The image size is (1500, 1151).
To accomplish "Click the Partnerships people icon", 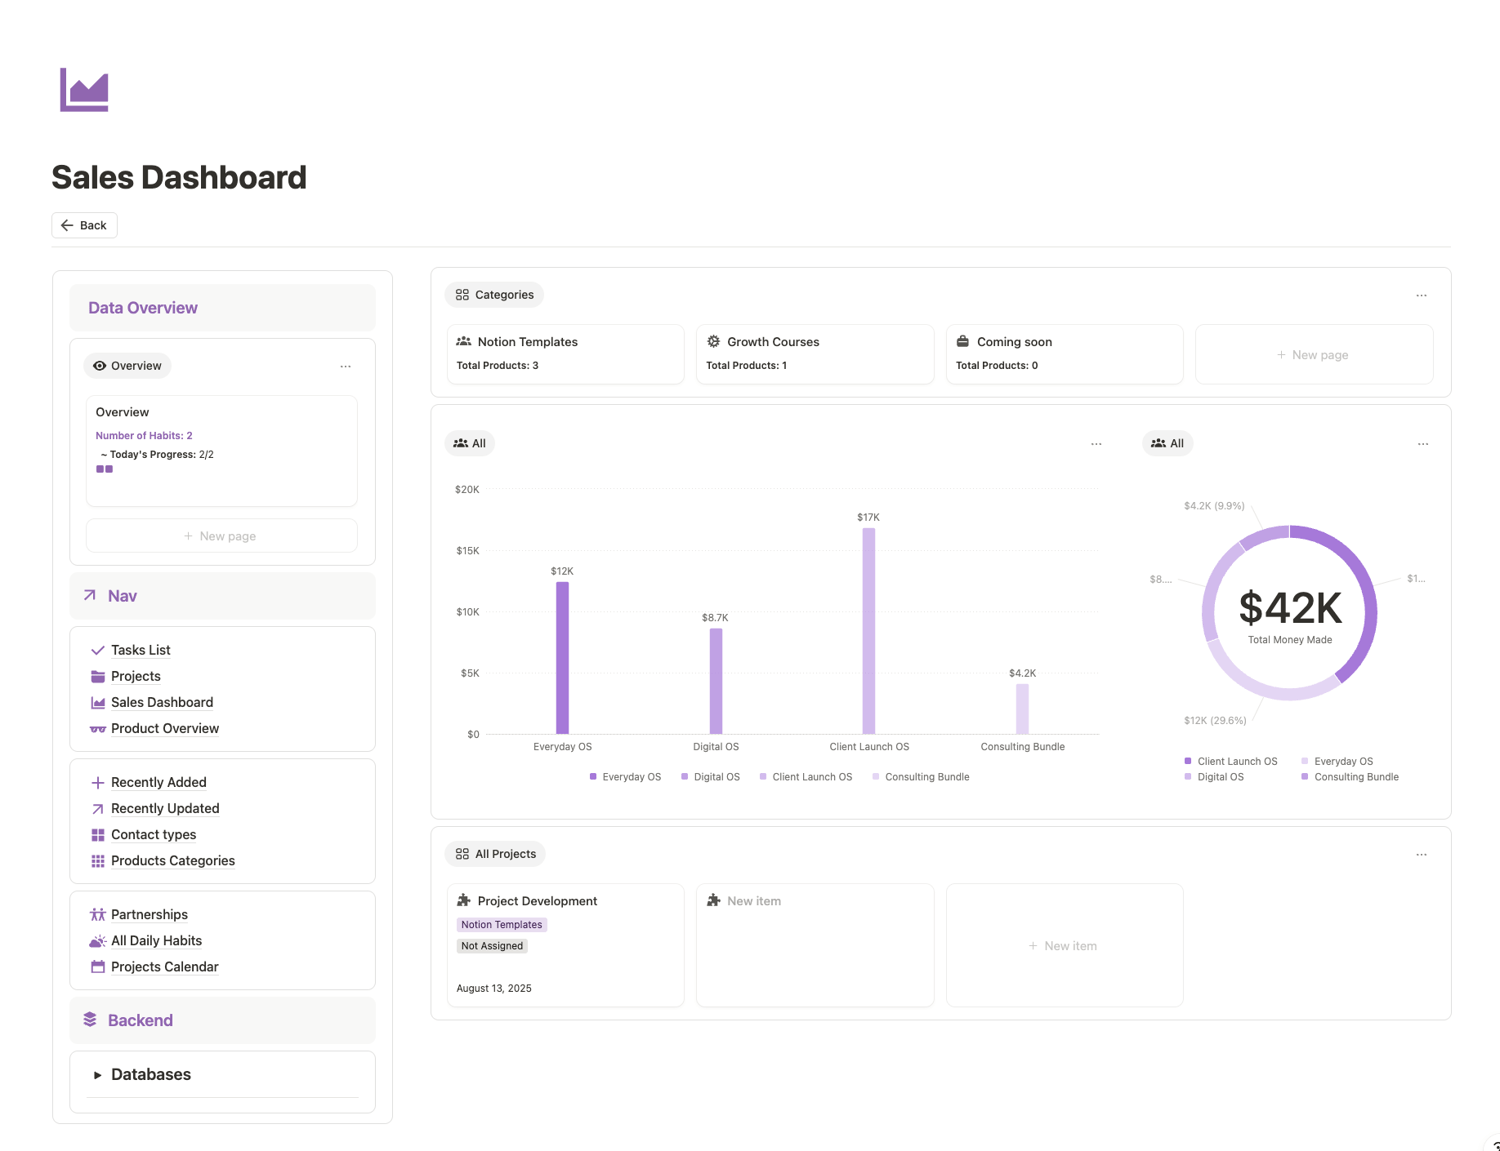I will pyautogui.click(x=98, y=914).
